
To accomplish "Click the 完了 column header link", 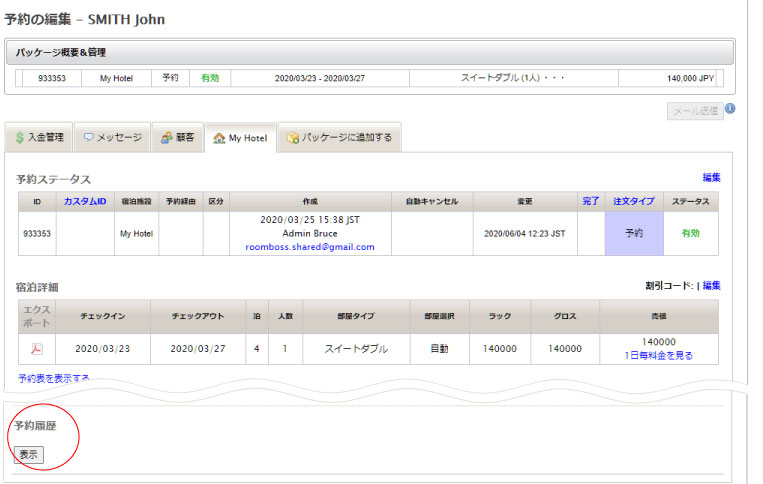I will pos(591,201).
